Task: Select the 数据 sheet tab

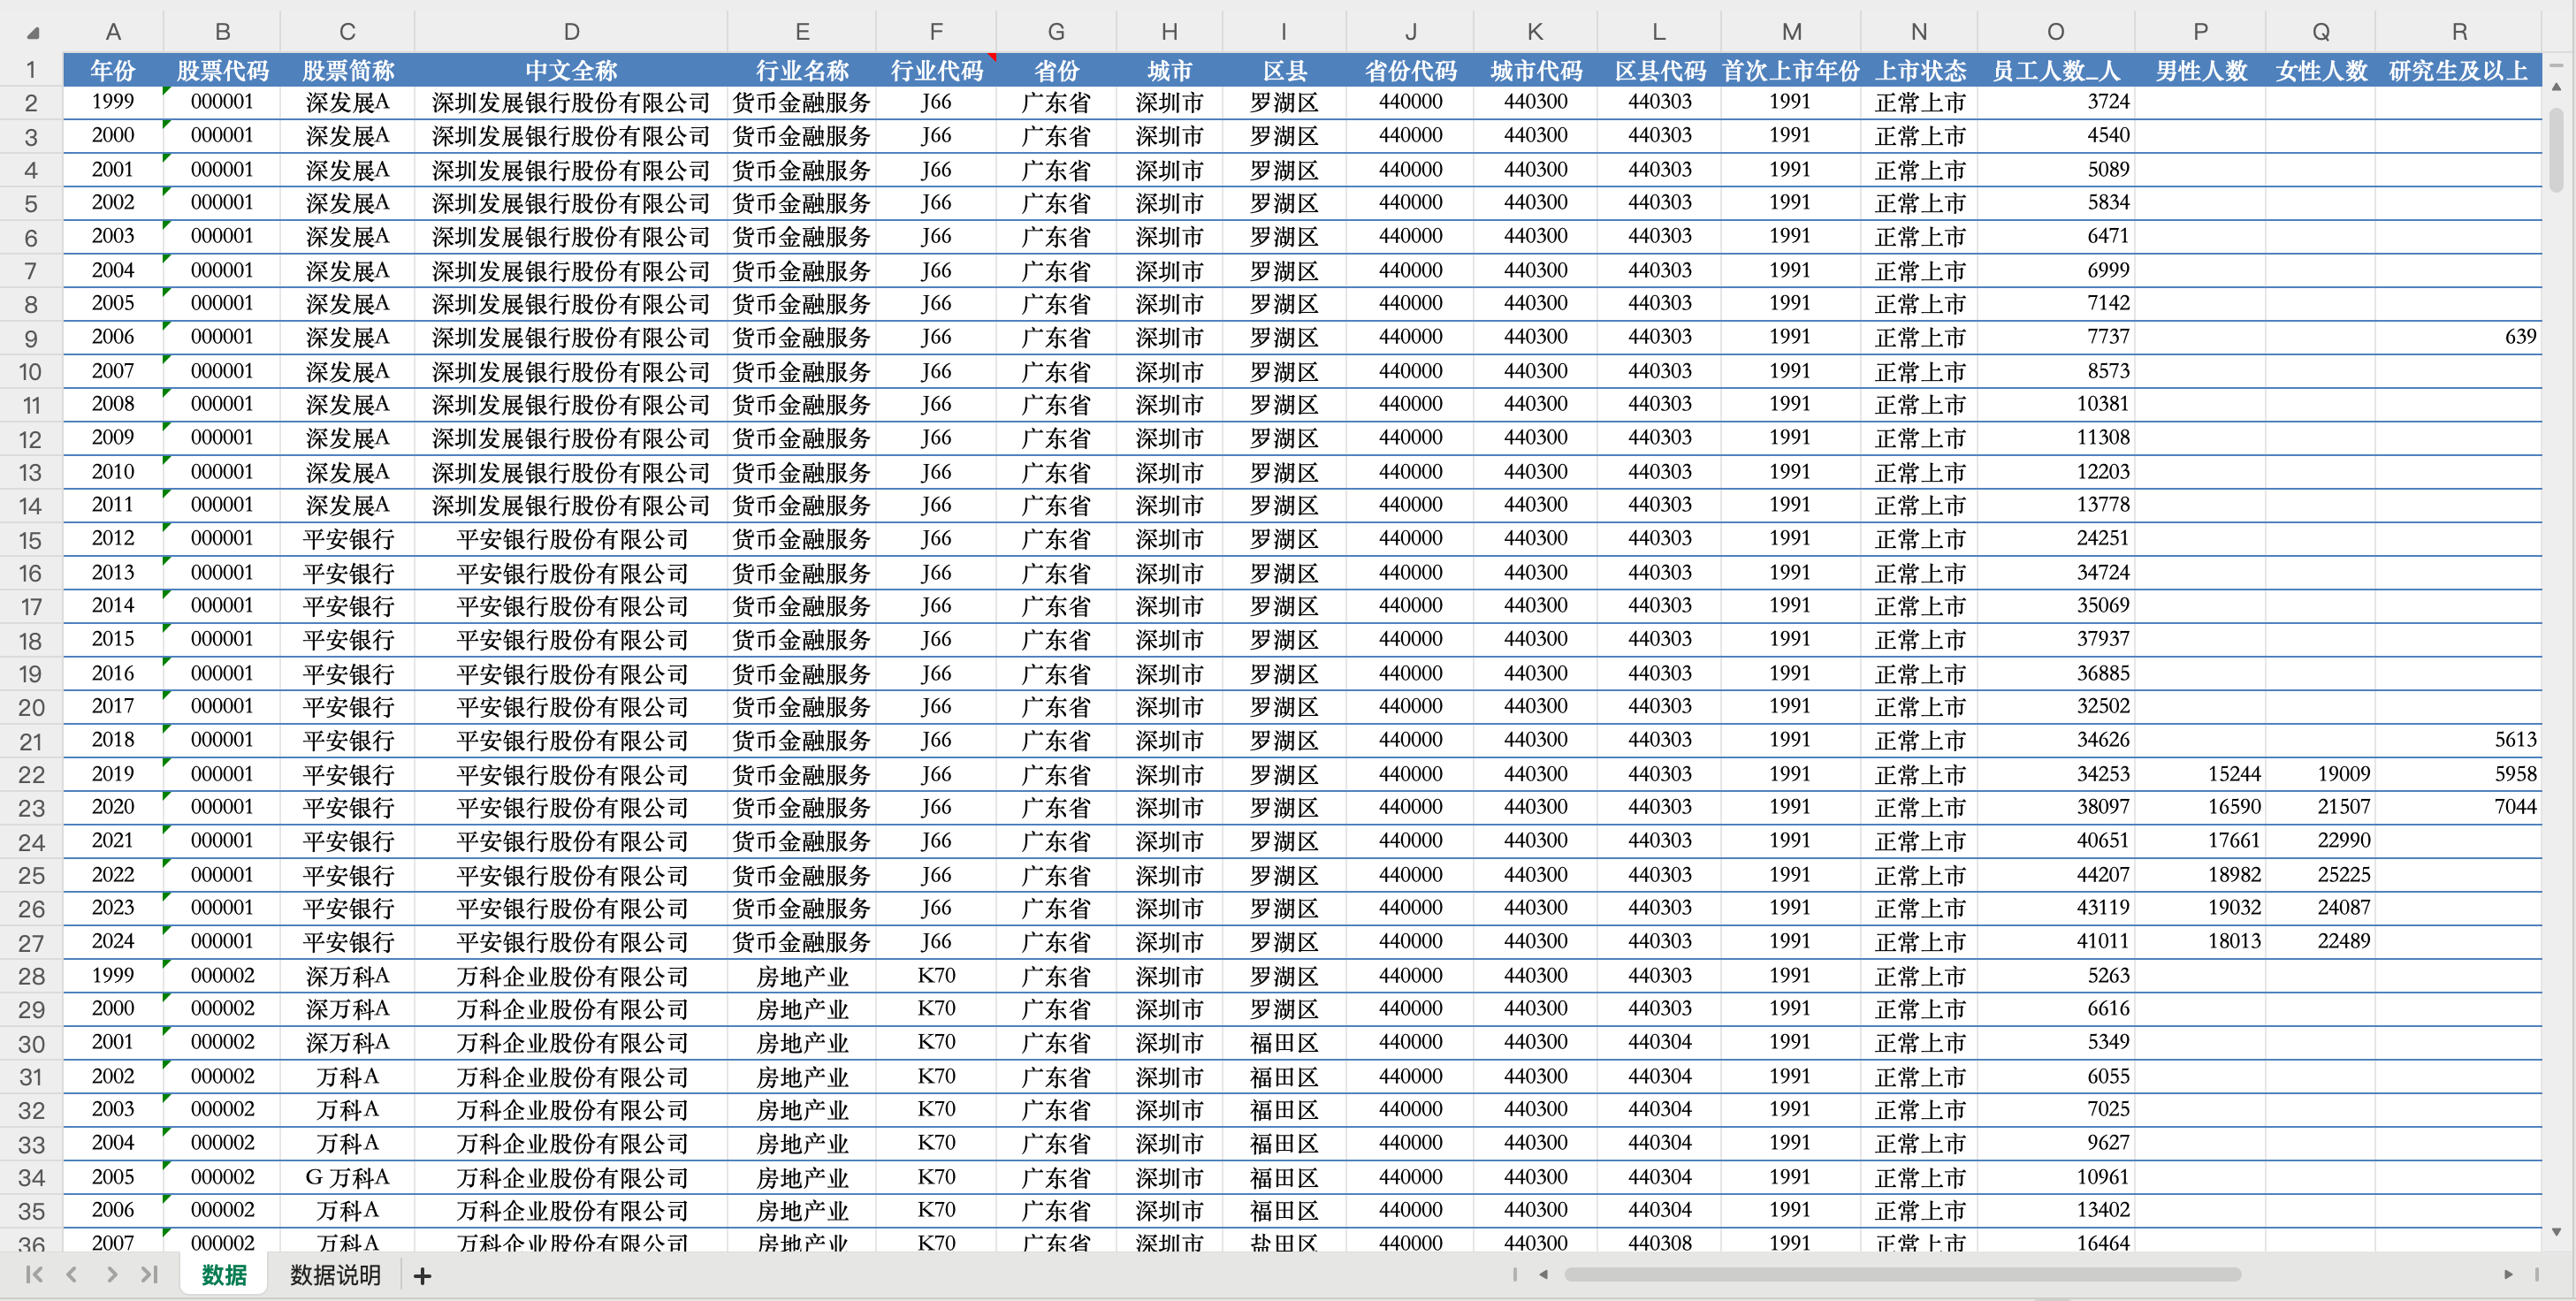Action: click(224, 1275)
